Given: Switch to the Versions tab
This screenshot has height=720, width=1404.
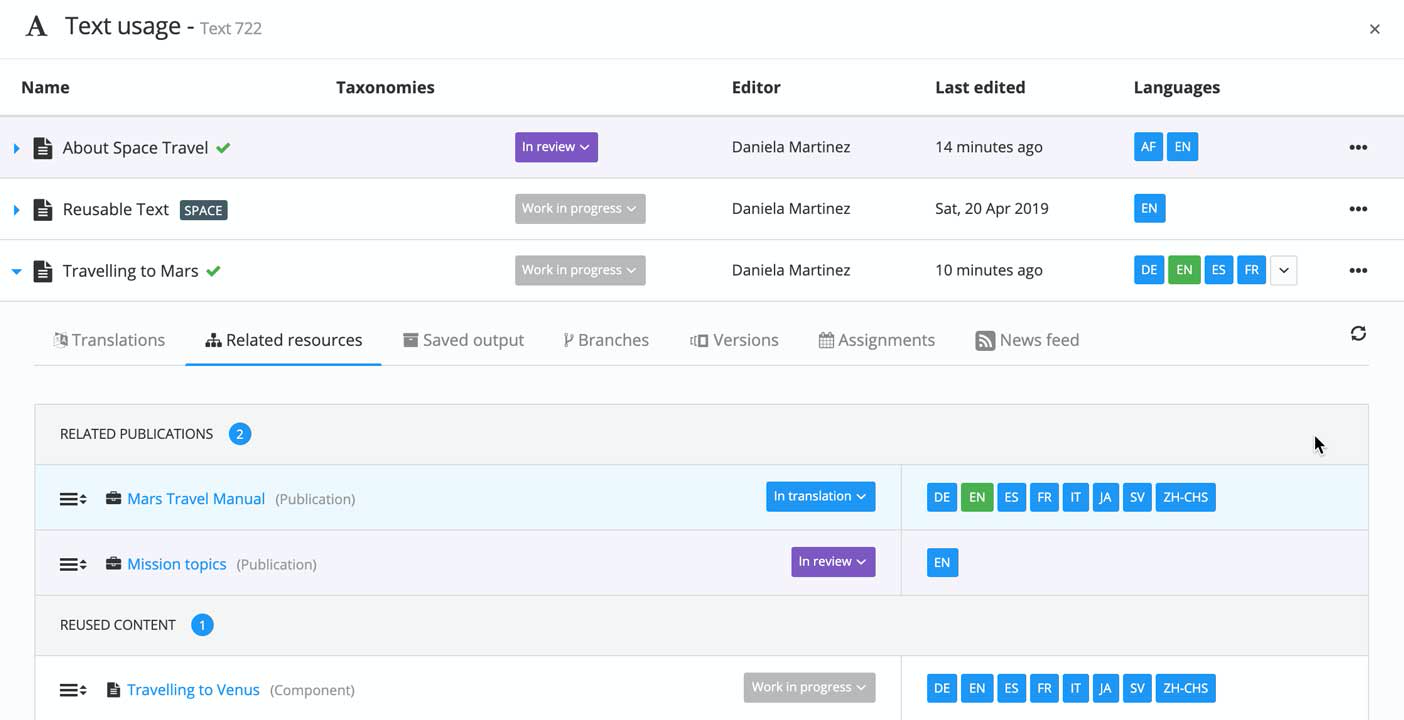Looking at the screenshot, I should click(x=734, y=340).
